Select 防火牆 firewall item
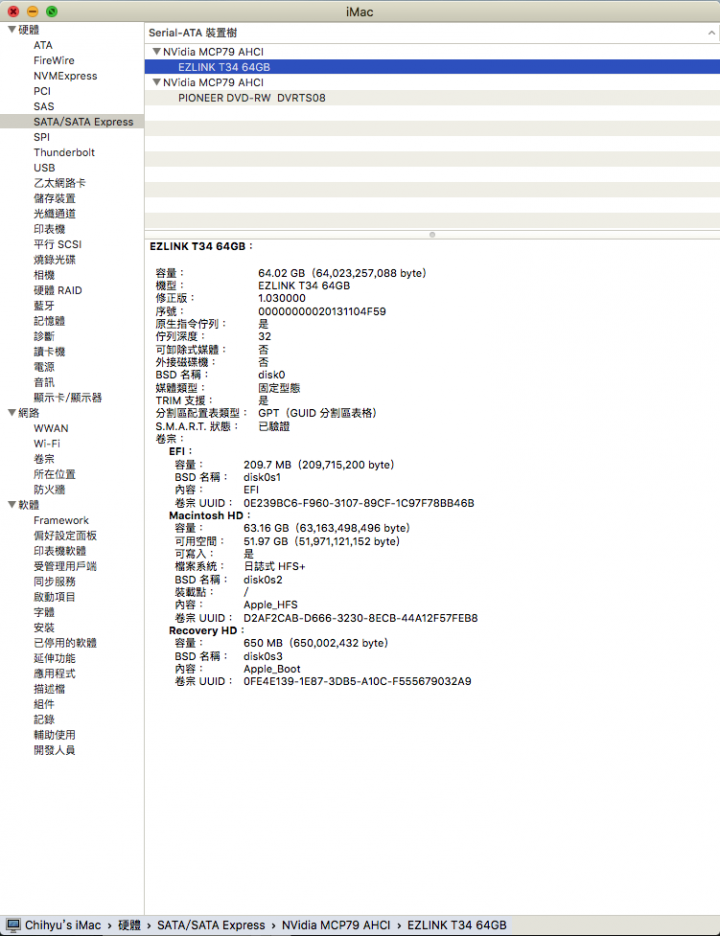720x936 pixels. tap(50, 489)
